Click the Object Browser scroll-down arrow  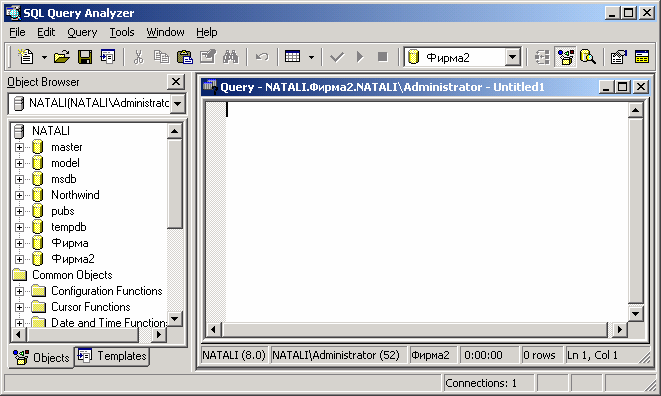[175, 318]
